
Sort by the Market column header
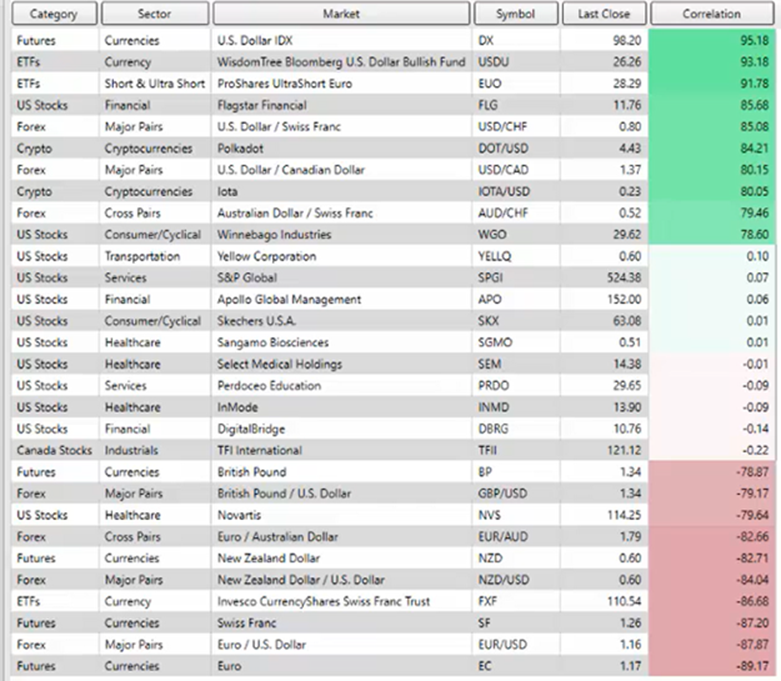tap(341, 14)
